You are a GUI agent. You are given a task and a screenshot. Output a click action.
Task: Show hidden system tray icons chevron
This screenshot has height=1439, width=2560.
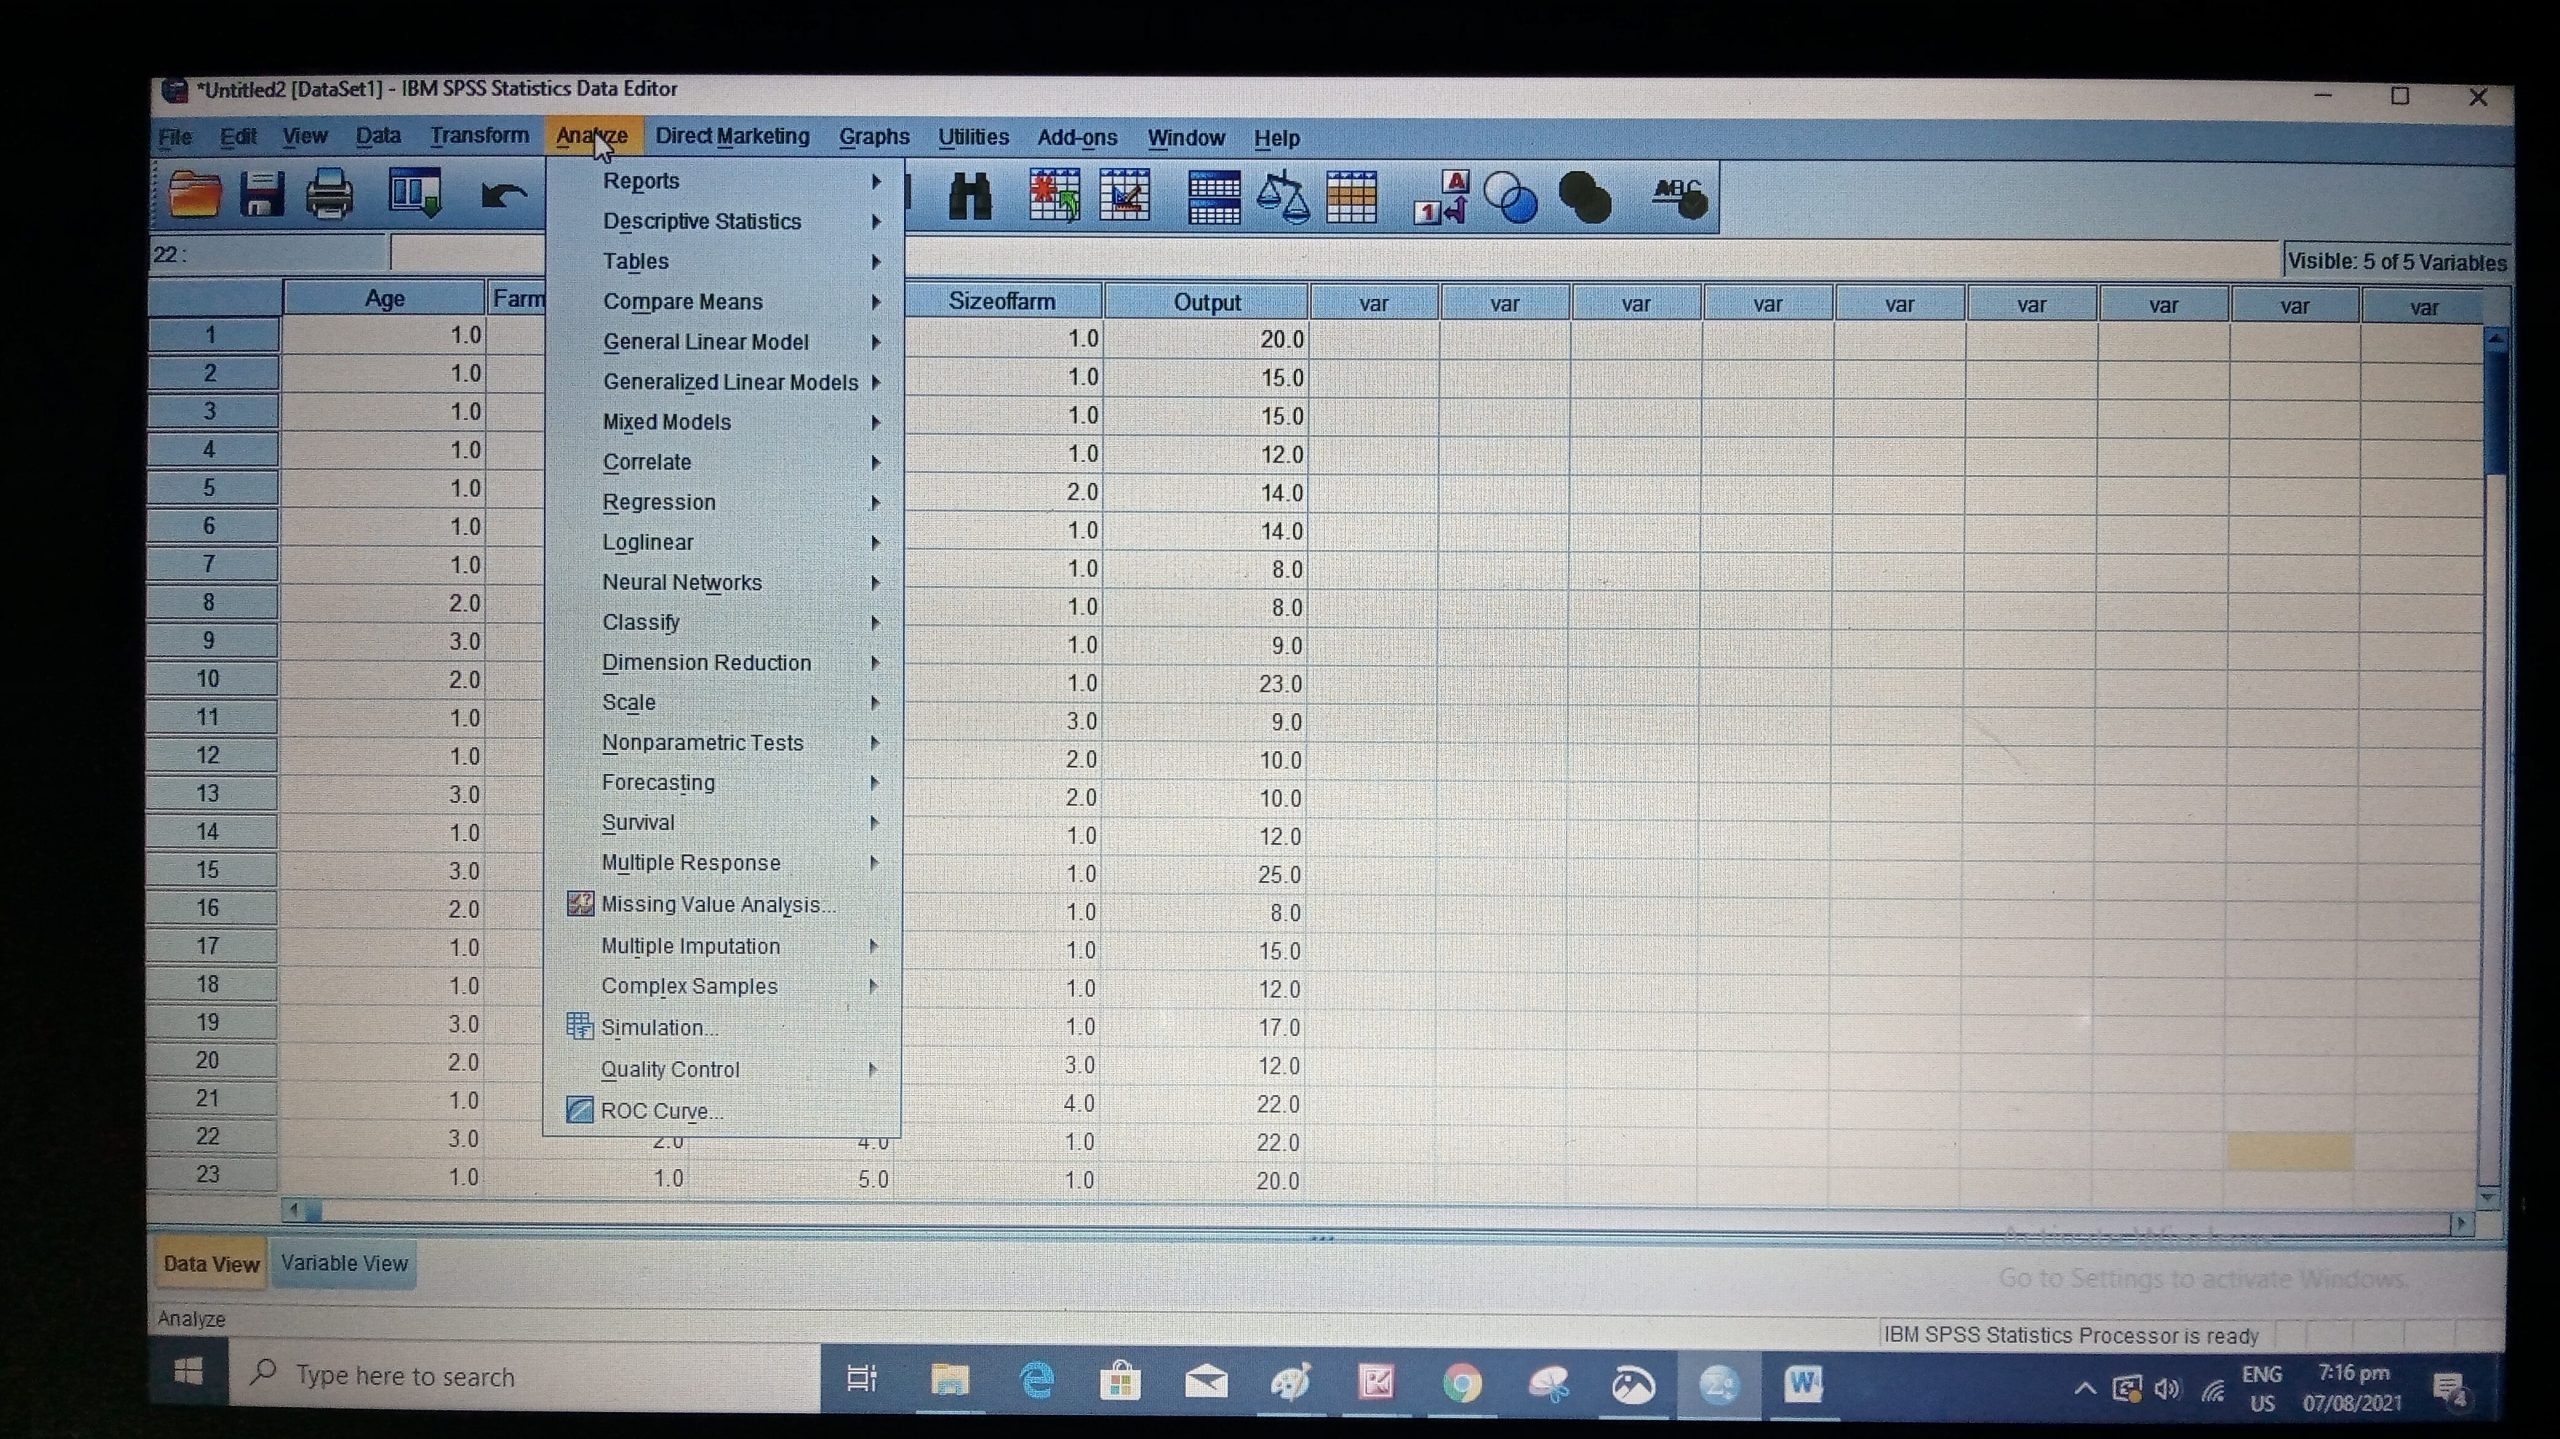(2085, 1388)
